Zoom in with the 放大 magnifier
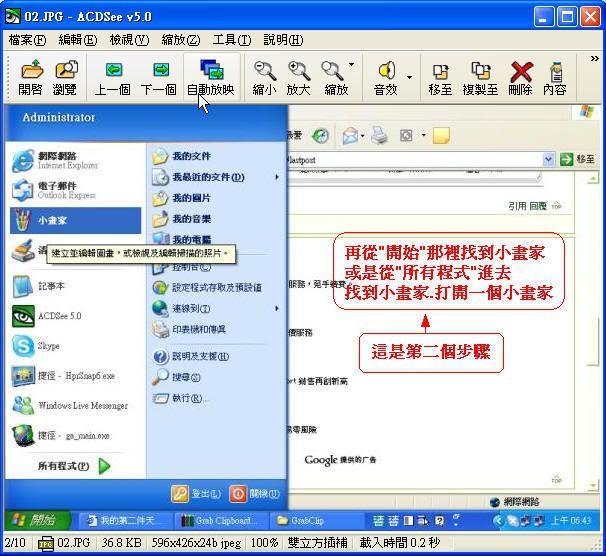 pyautogui.click(x=298, y=77)
